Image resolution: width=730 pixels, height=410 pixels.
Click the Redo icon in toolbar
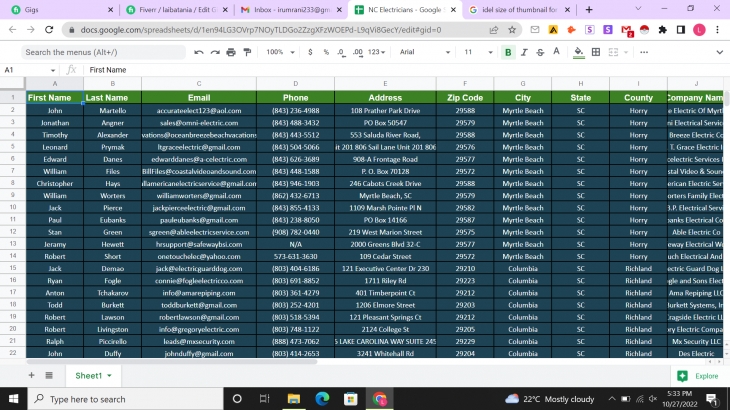[215, 52]
